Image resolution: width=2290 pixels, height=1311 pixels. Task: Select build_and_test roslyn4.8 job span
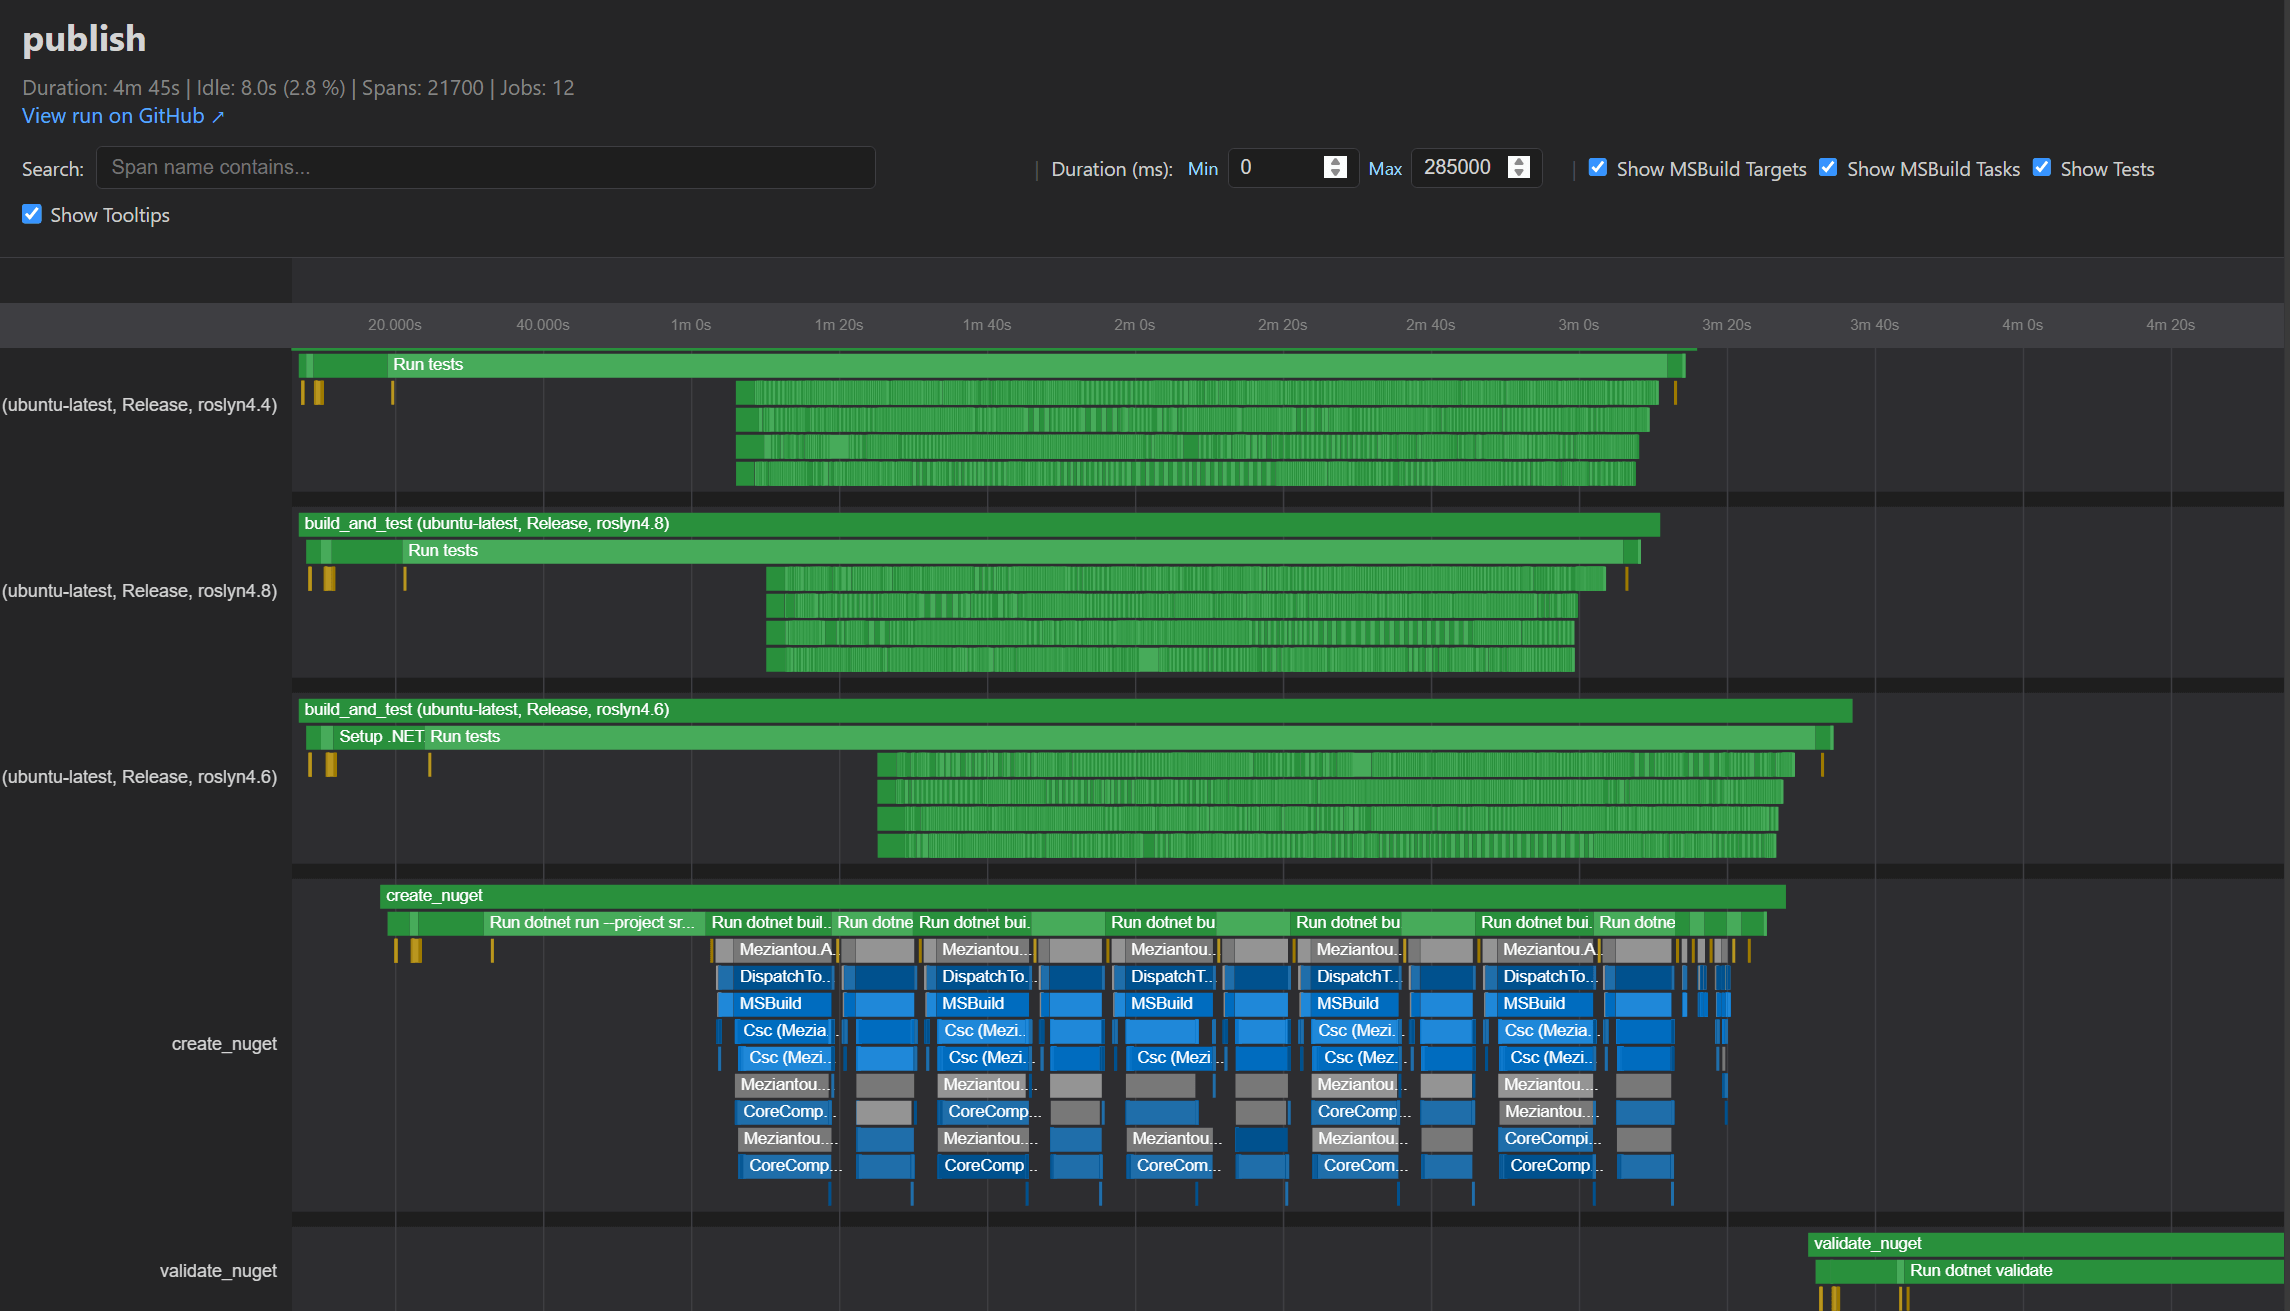point(980,524)
